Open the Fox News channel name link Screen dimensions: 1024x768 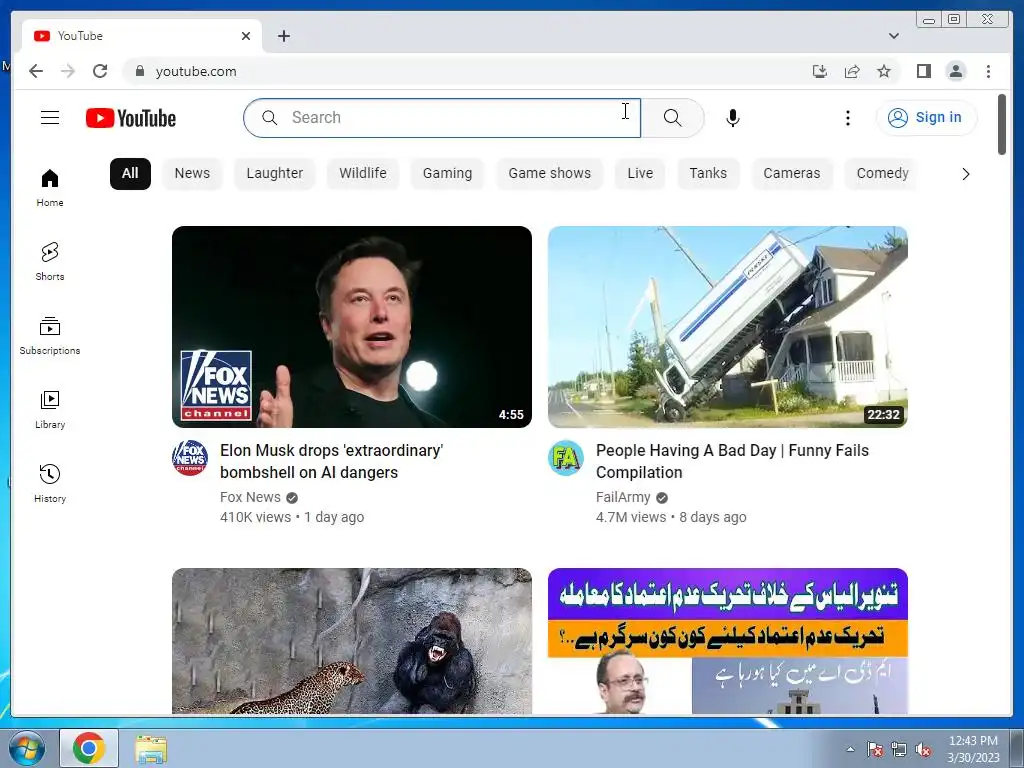[x=250, y=498]
